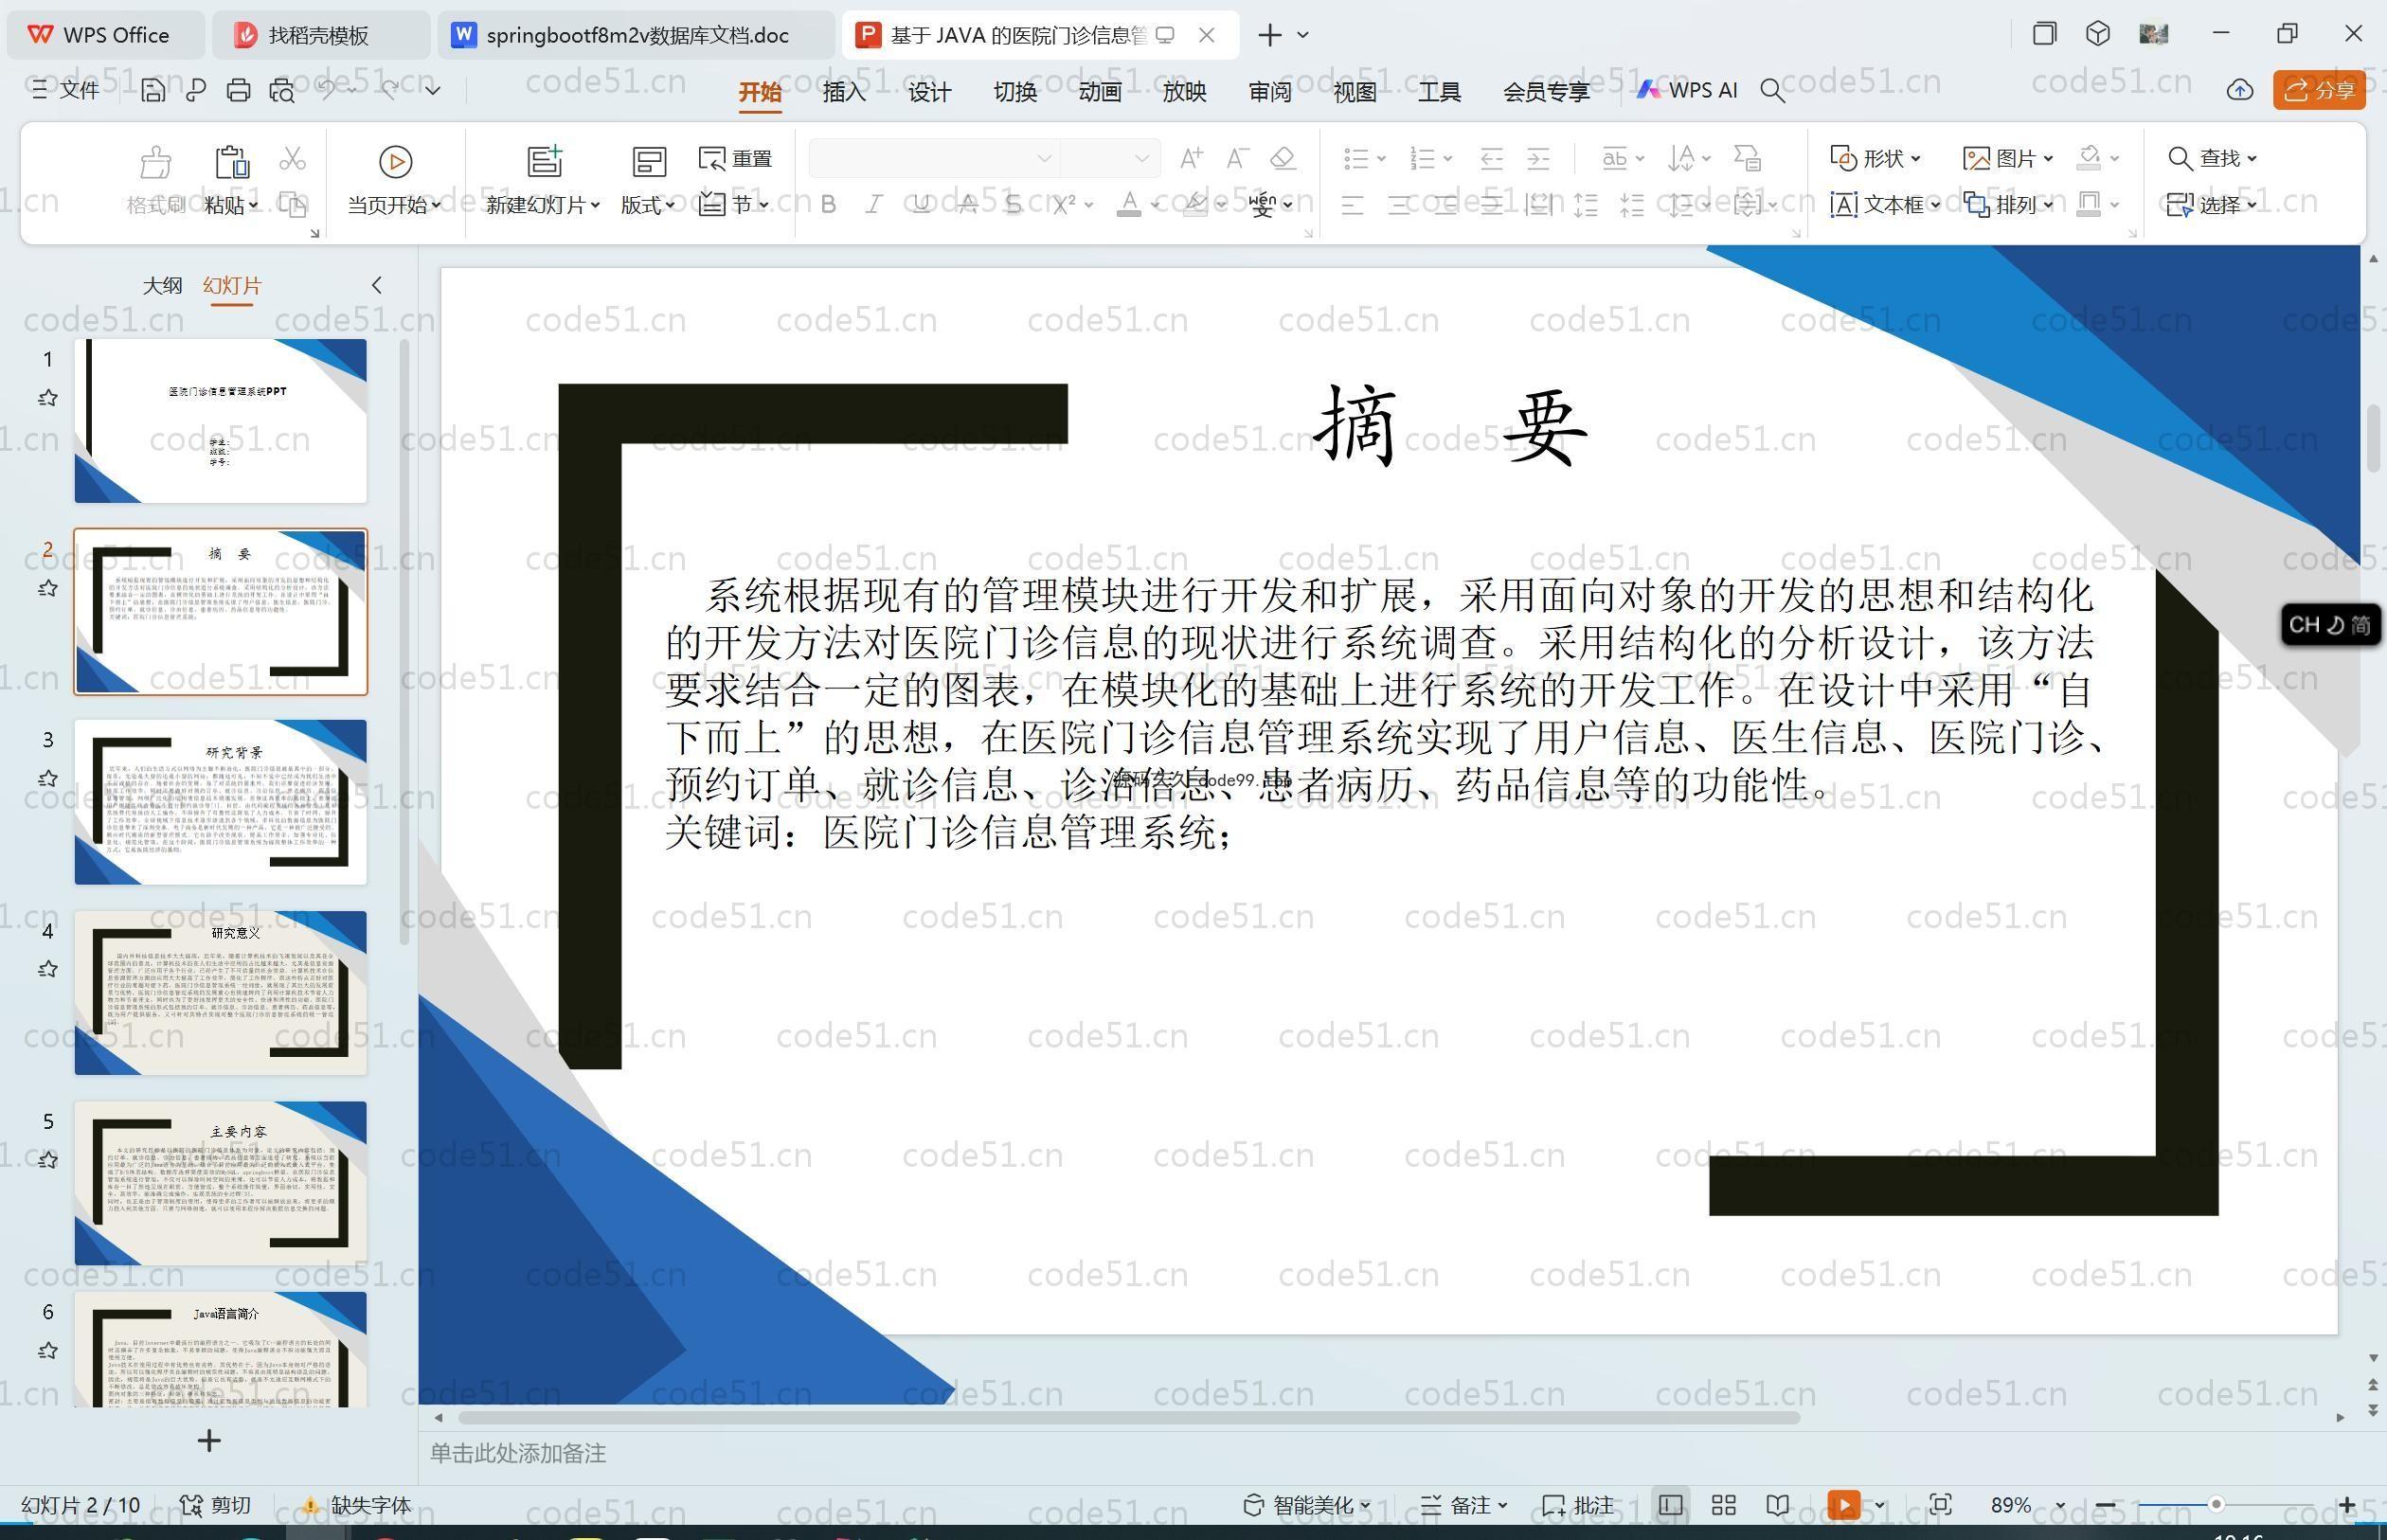
Task: Click Missing Fonts (缺失字体) warning
Action: [356, 1505]
